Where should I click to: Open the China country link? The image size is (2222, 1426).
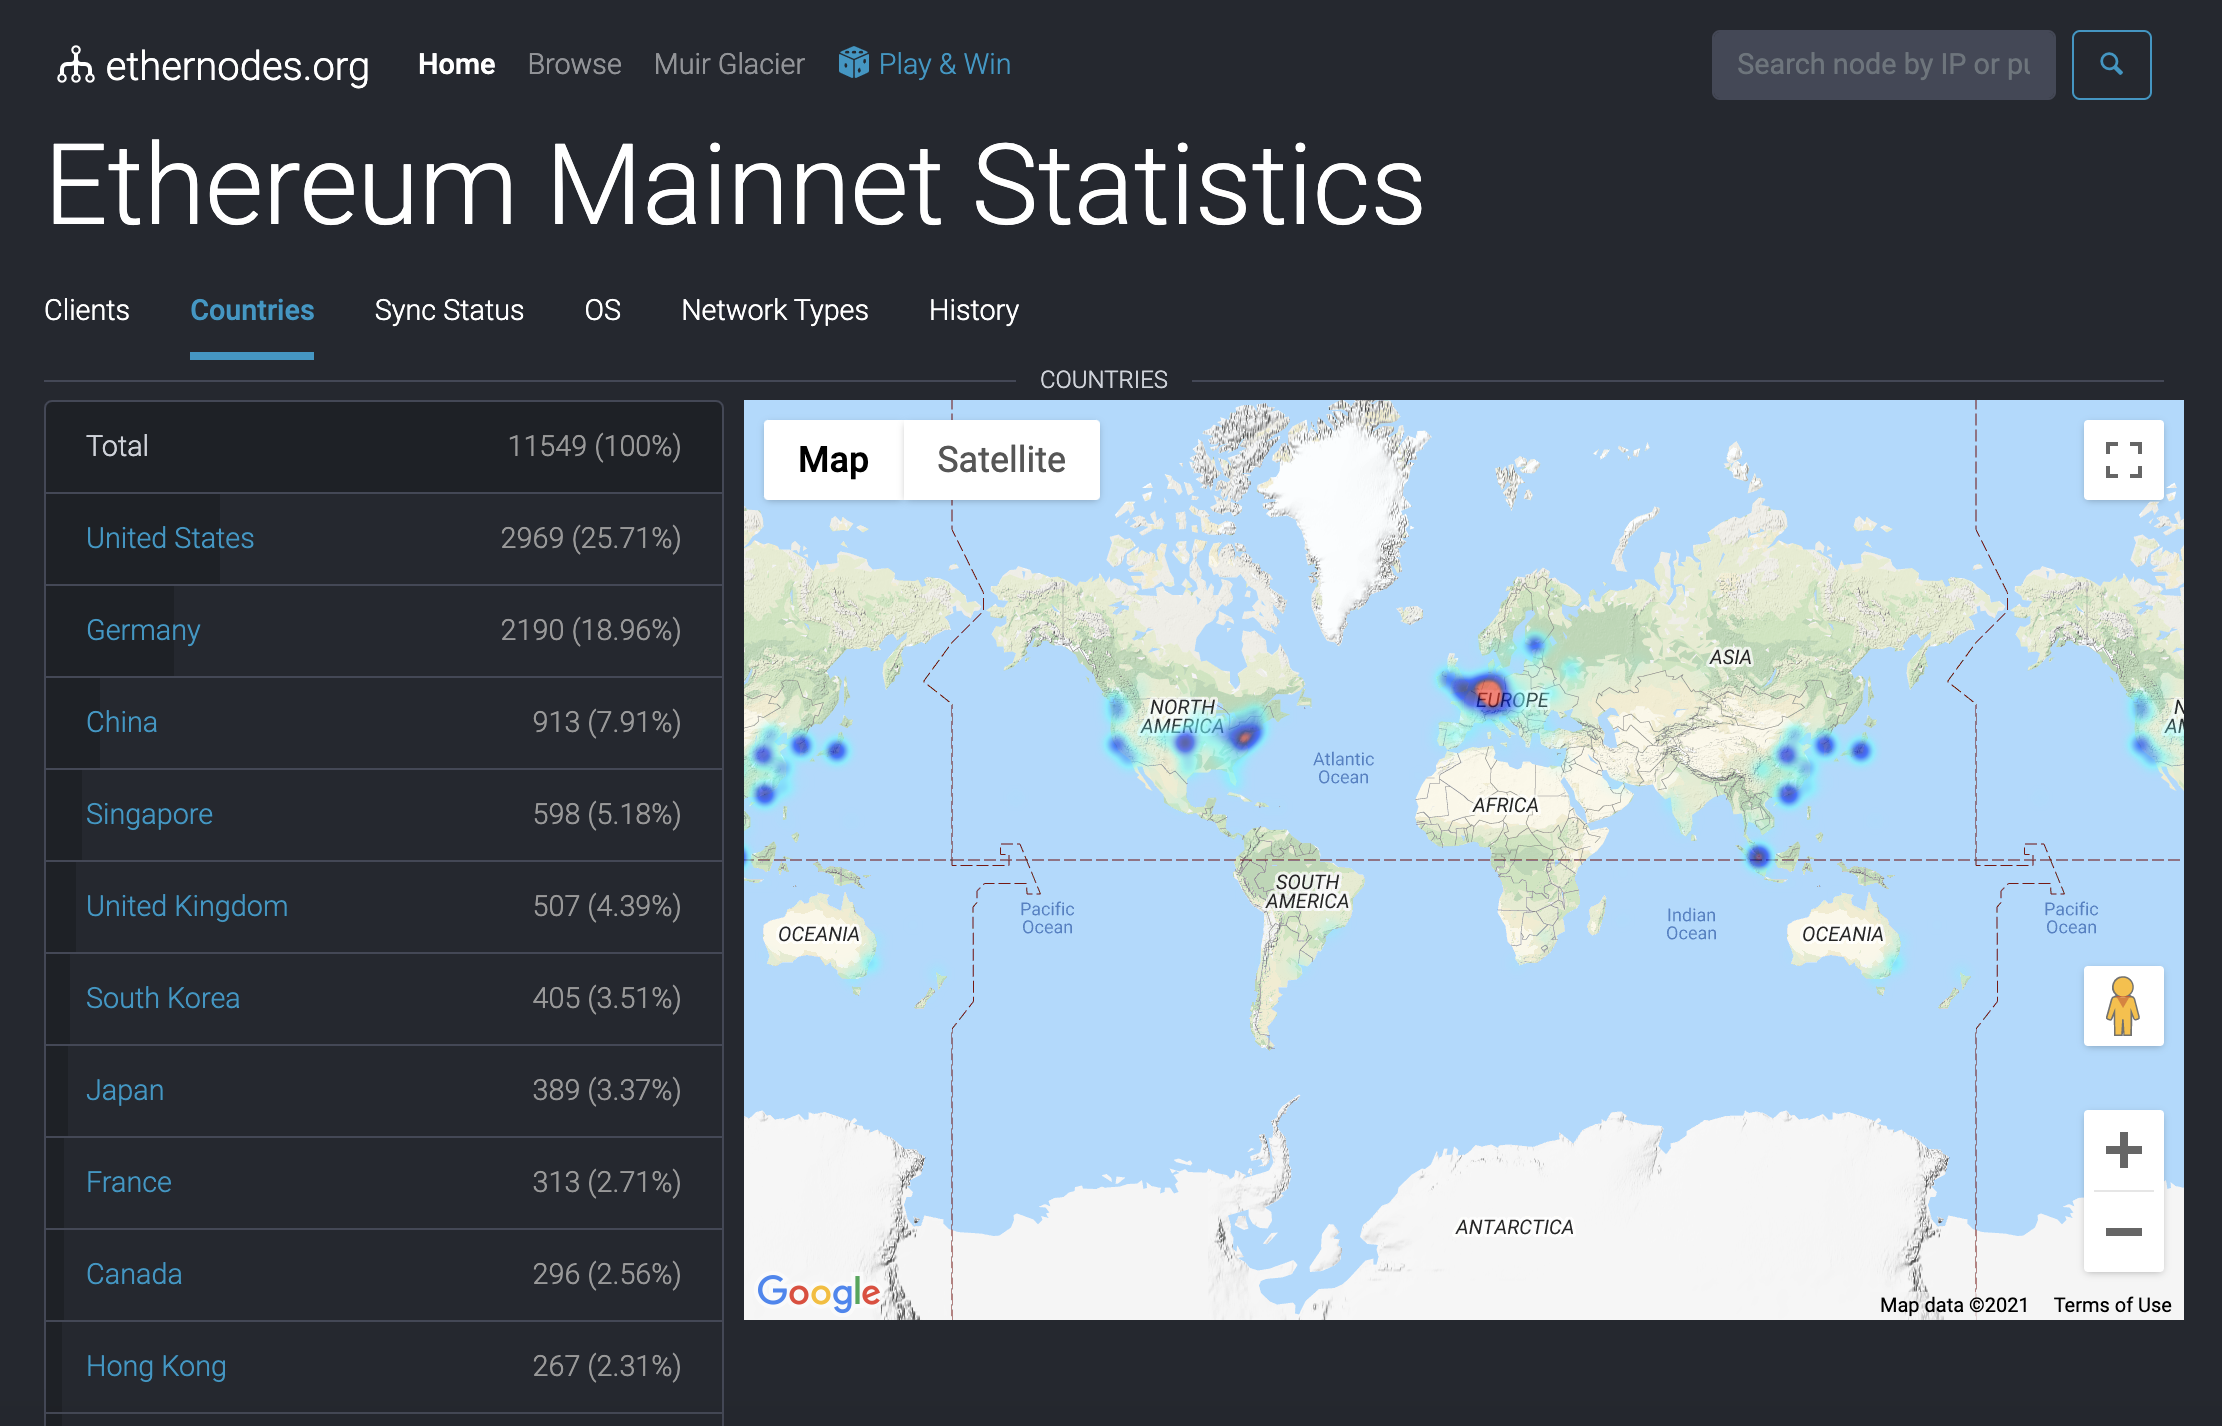pos(121,722)
